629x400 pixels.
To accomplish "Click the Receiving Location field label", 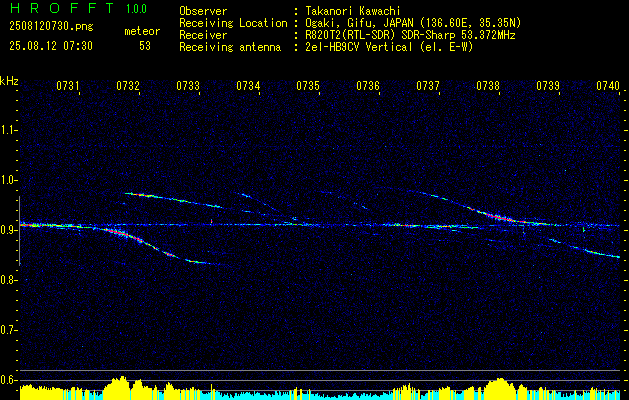I will pyautogui.click(x=233, y=23).
